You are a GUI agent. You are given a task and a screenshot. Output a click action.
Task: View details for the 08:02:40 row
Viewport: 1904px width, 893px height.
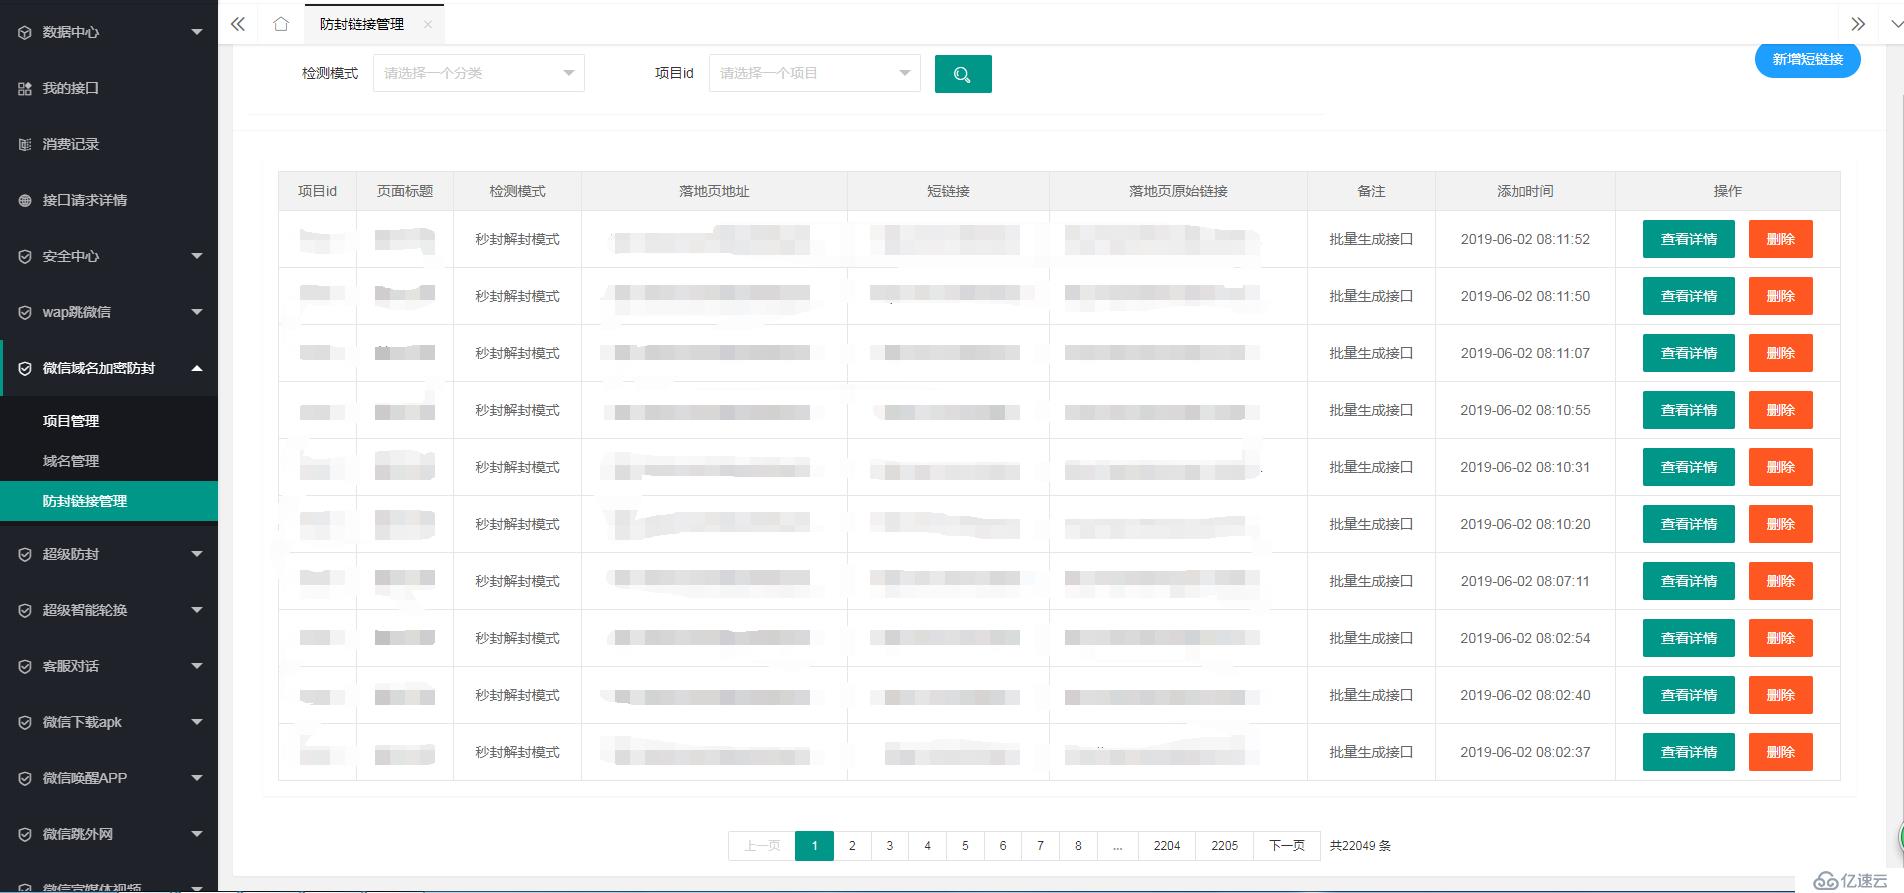point(1689,695)
